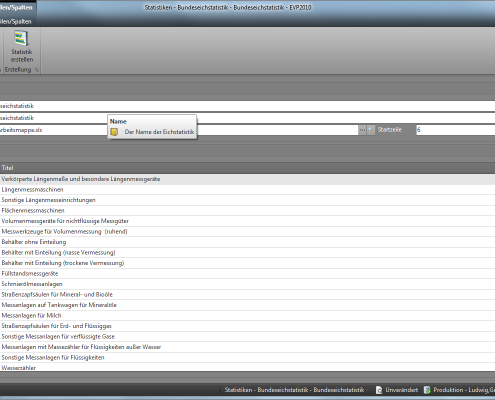Screen dimensions: 495x400
Task: Click the Statistiken - Bundeseichstatistik status bar label
Action: pyautogui.click(x=294, y=390)
